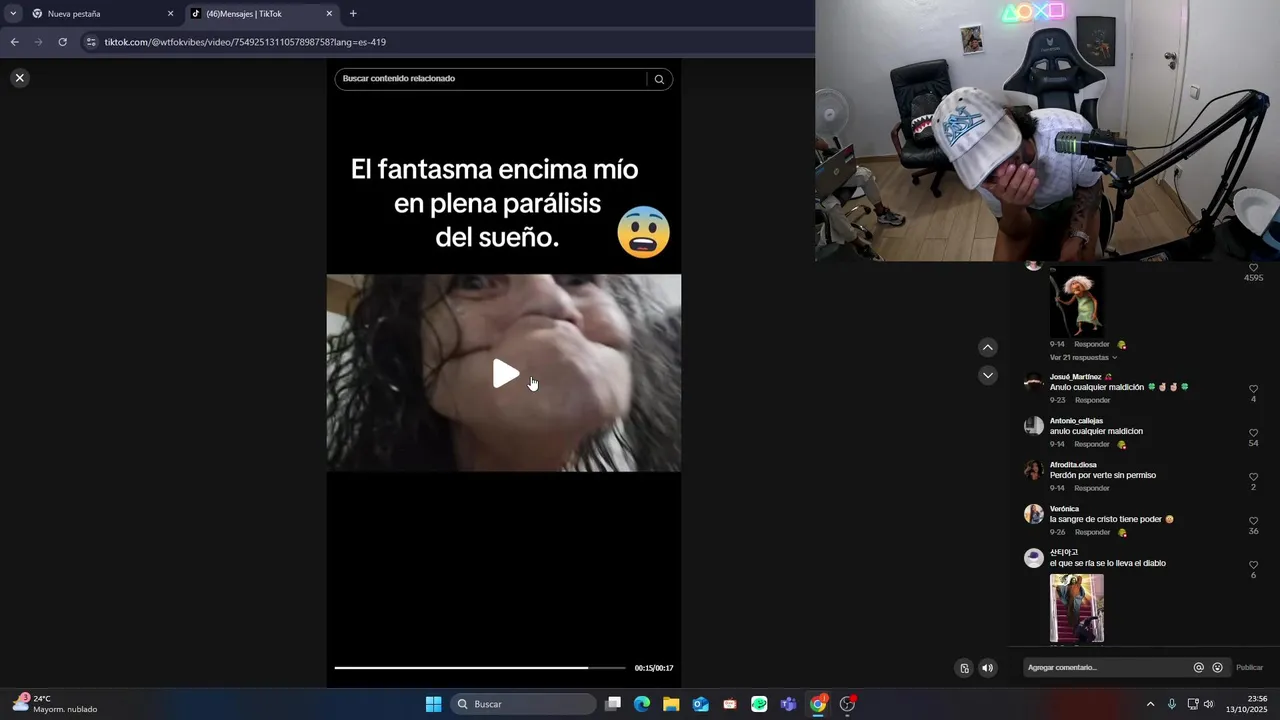Open a new browser tab with plus
1280x720 pixels.
353,14
